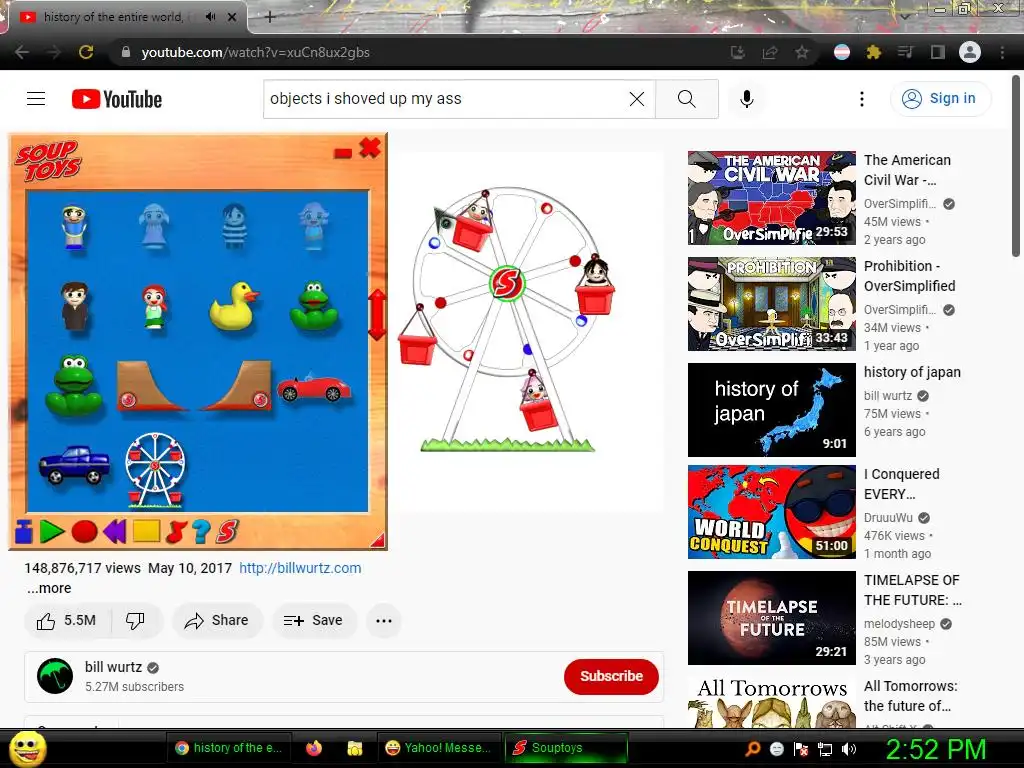Select the Ferris wheel toy in toybox

155,470
